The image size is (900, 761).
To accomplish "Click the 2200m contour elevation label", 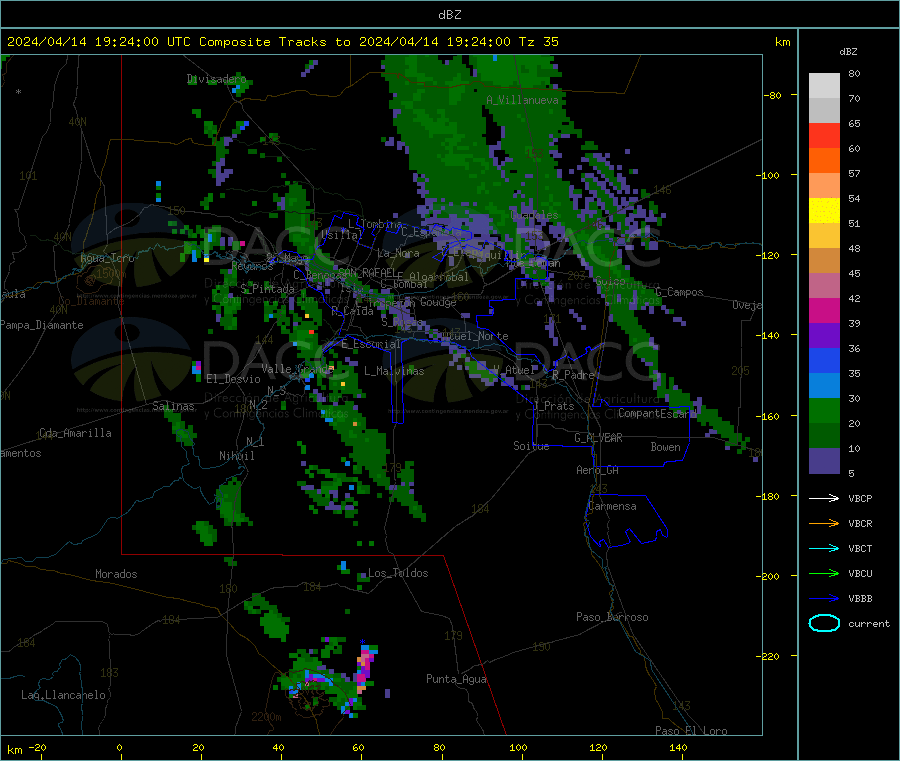I will click(266, 717).
